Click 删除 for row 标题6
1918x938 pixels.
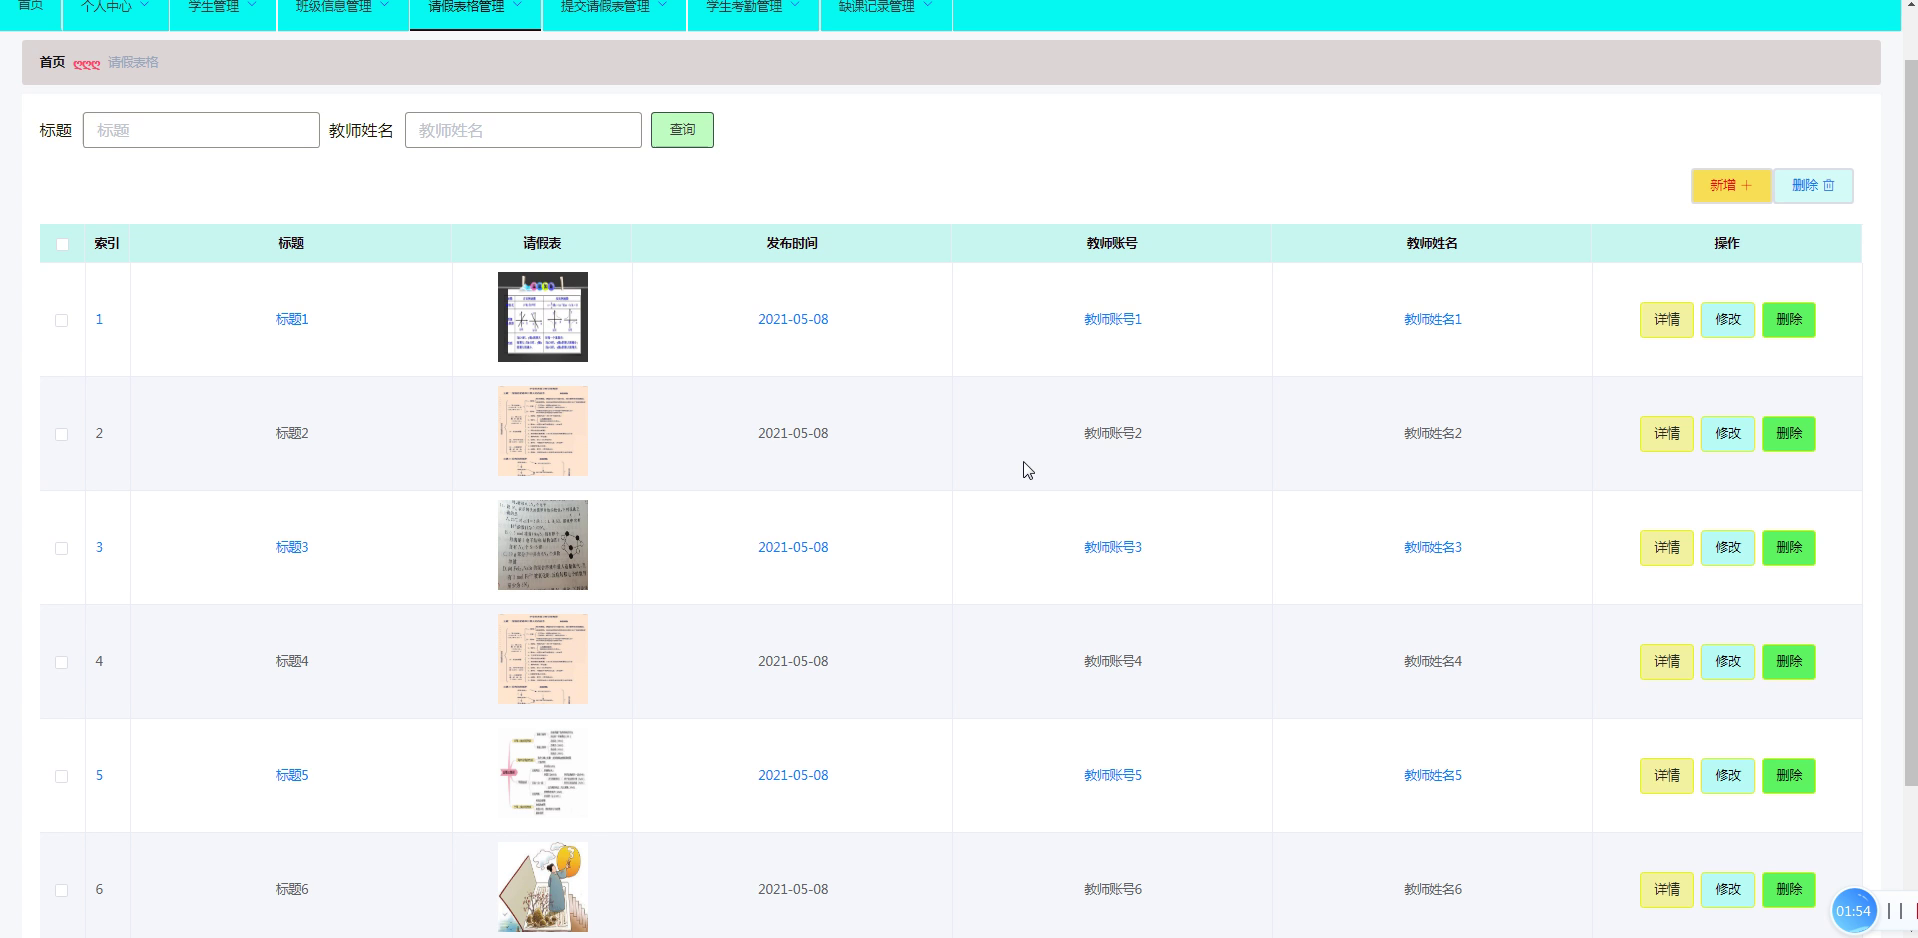click(x=1789, y=890)
